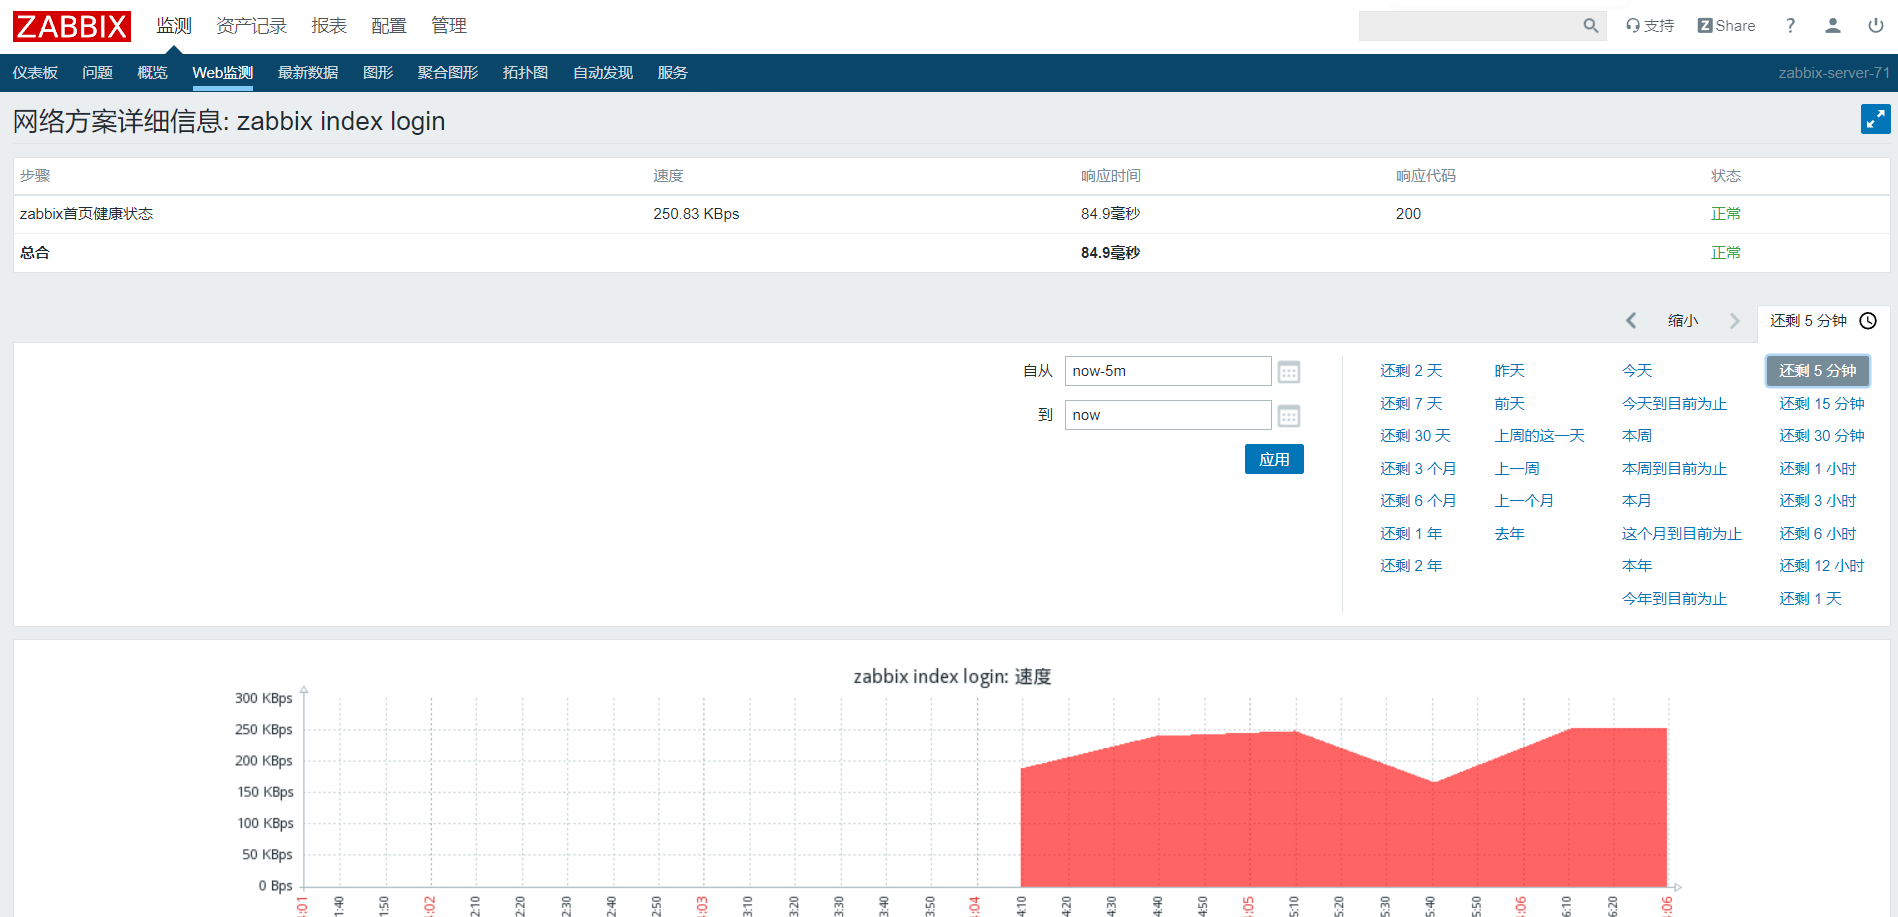Toggle fullscreen kiosk mode icon
This screenshot has height=917, width=1898.
tap(1875, 119)
